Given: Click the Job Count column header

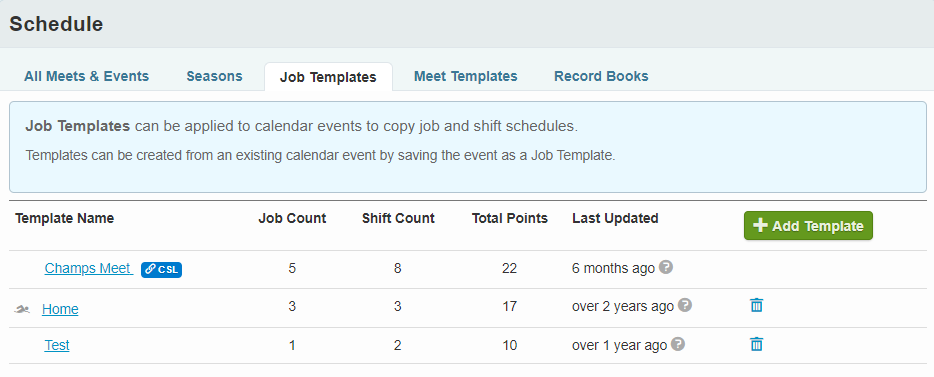Looking at the screenshot, I should click(292, 219).
